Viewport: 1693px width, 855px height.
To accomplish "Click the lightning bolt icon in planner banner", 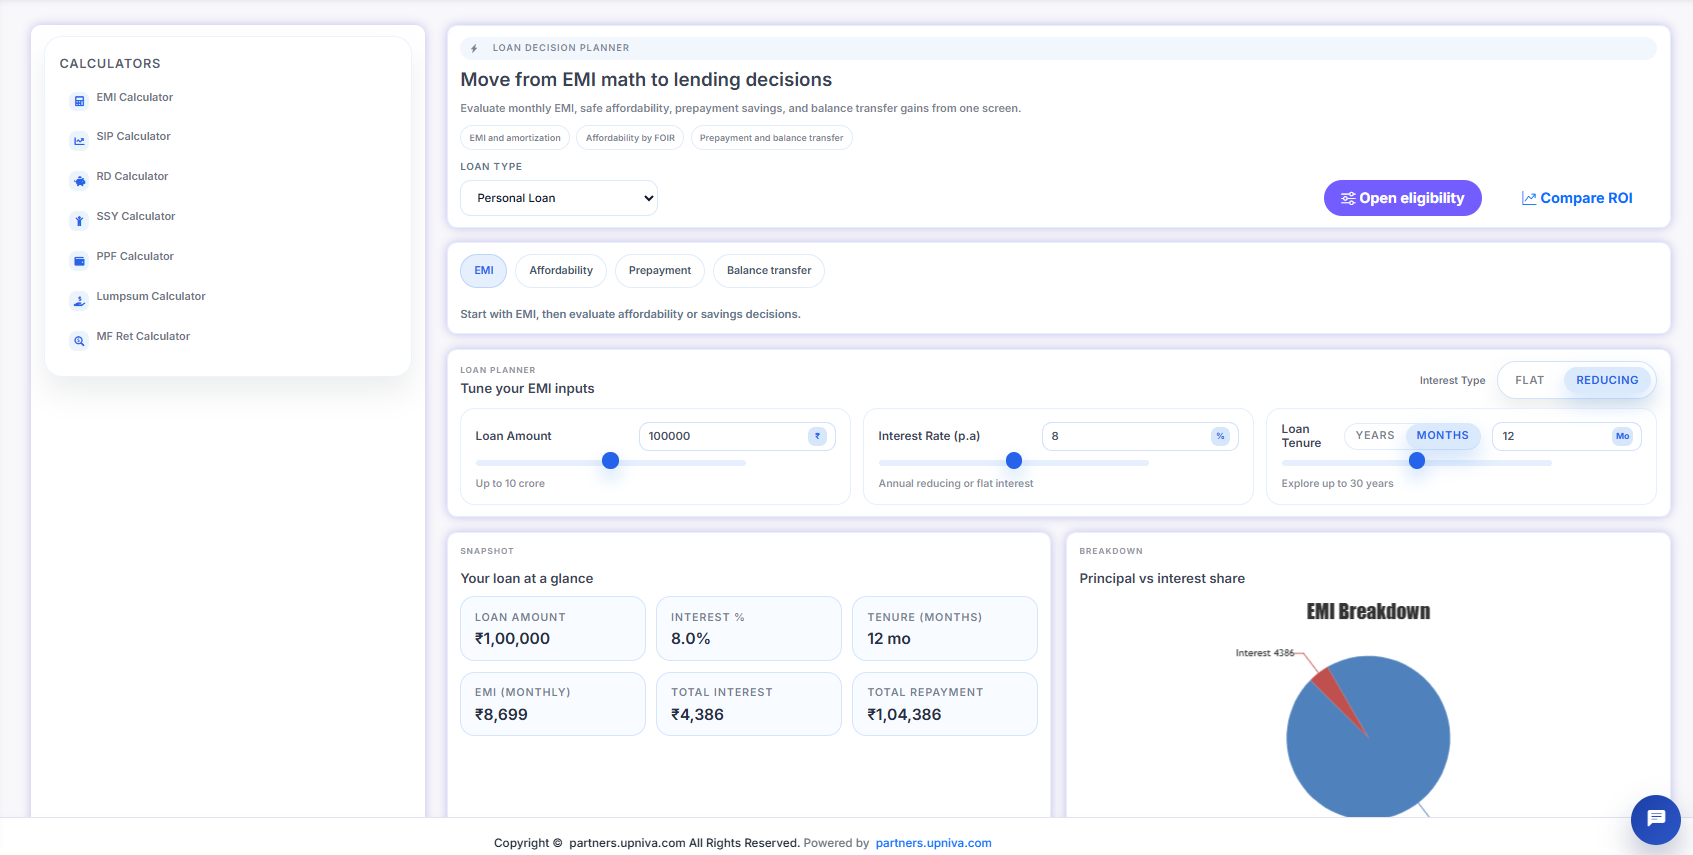I will pyautogui.click(x=474, y=48).
